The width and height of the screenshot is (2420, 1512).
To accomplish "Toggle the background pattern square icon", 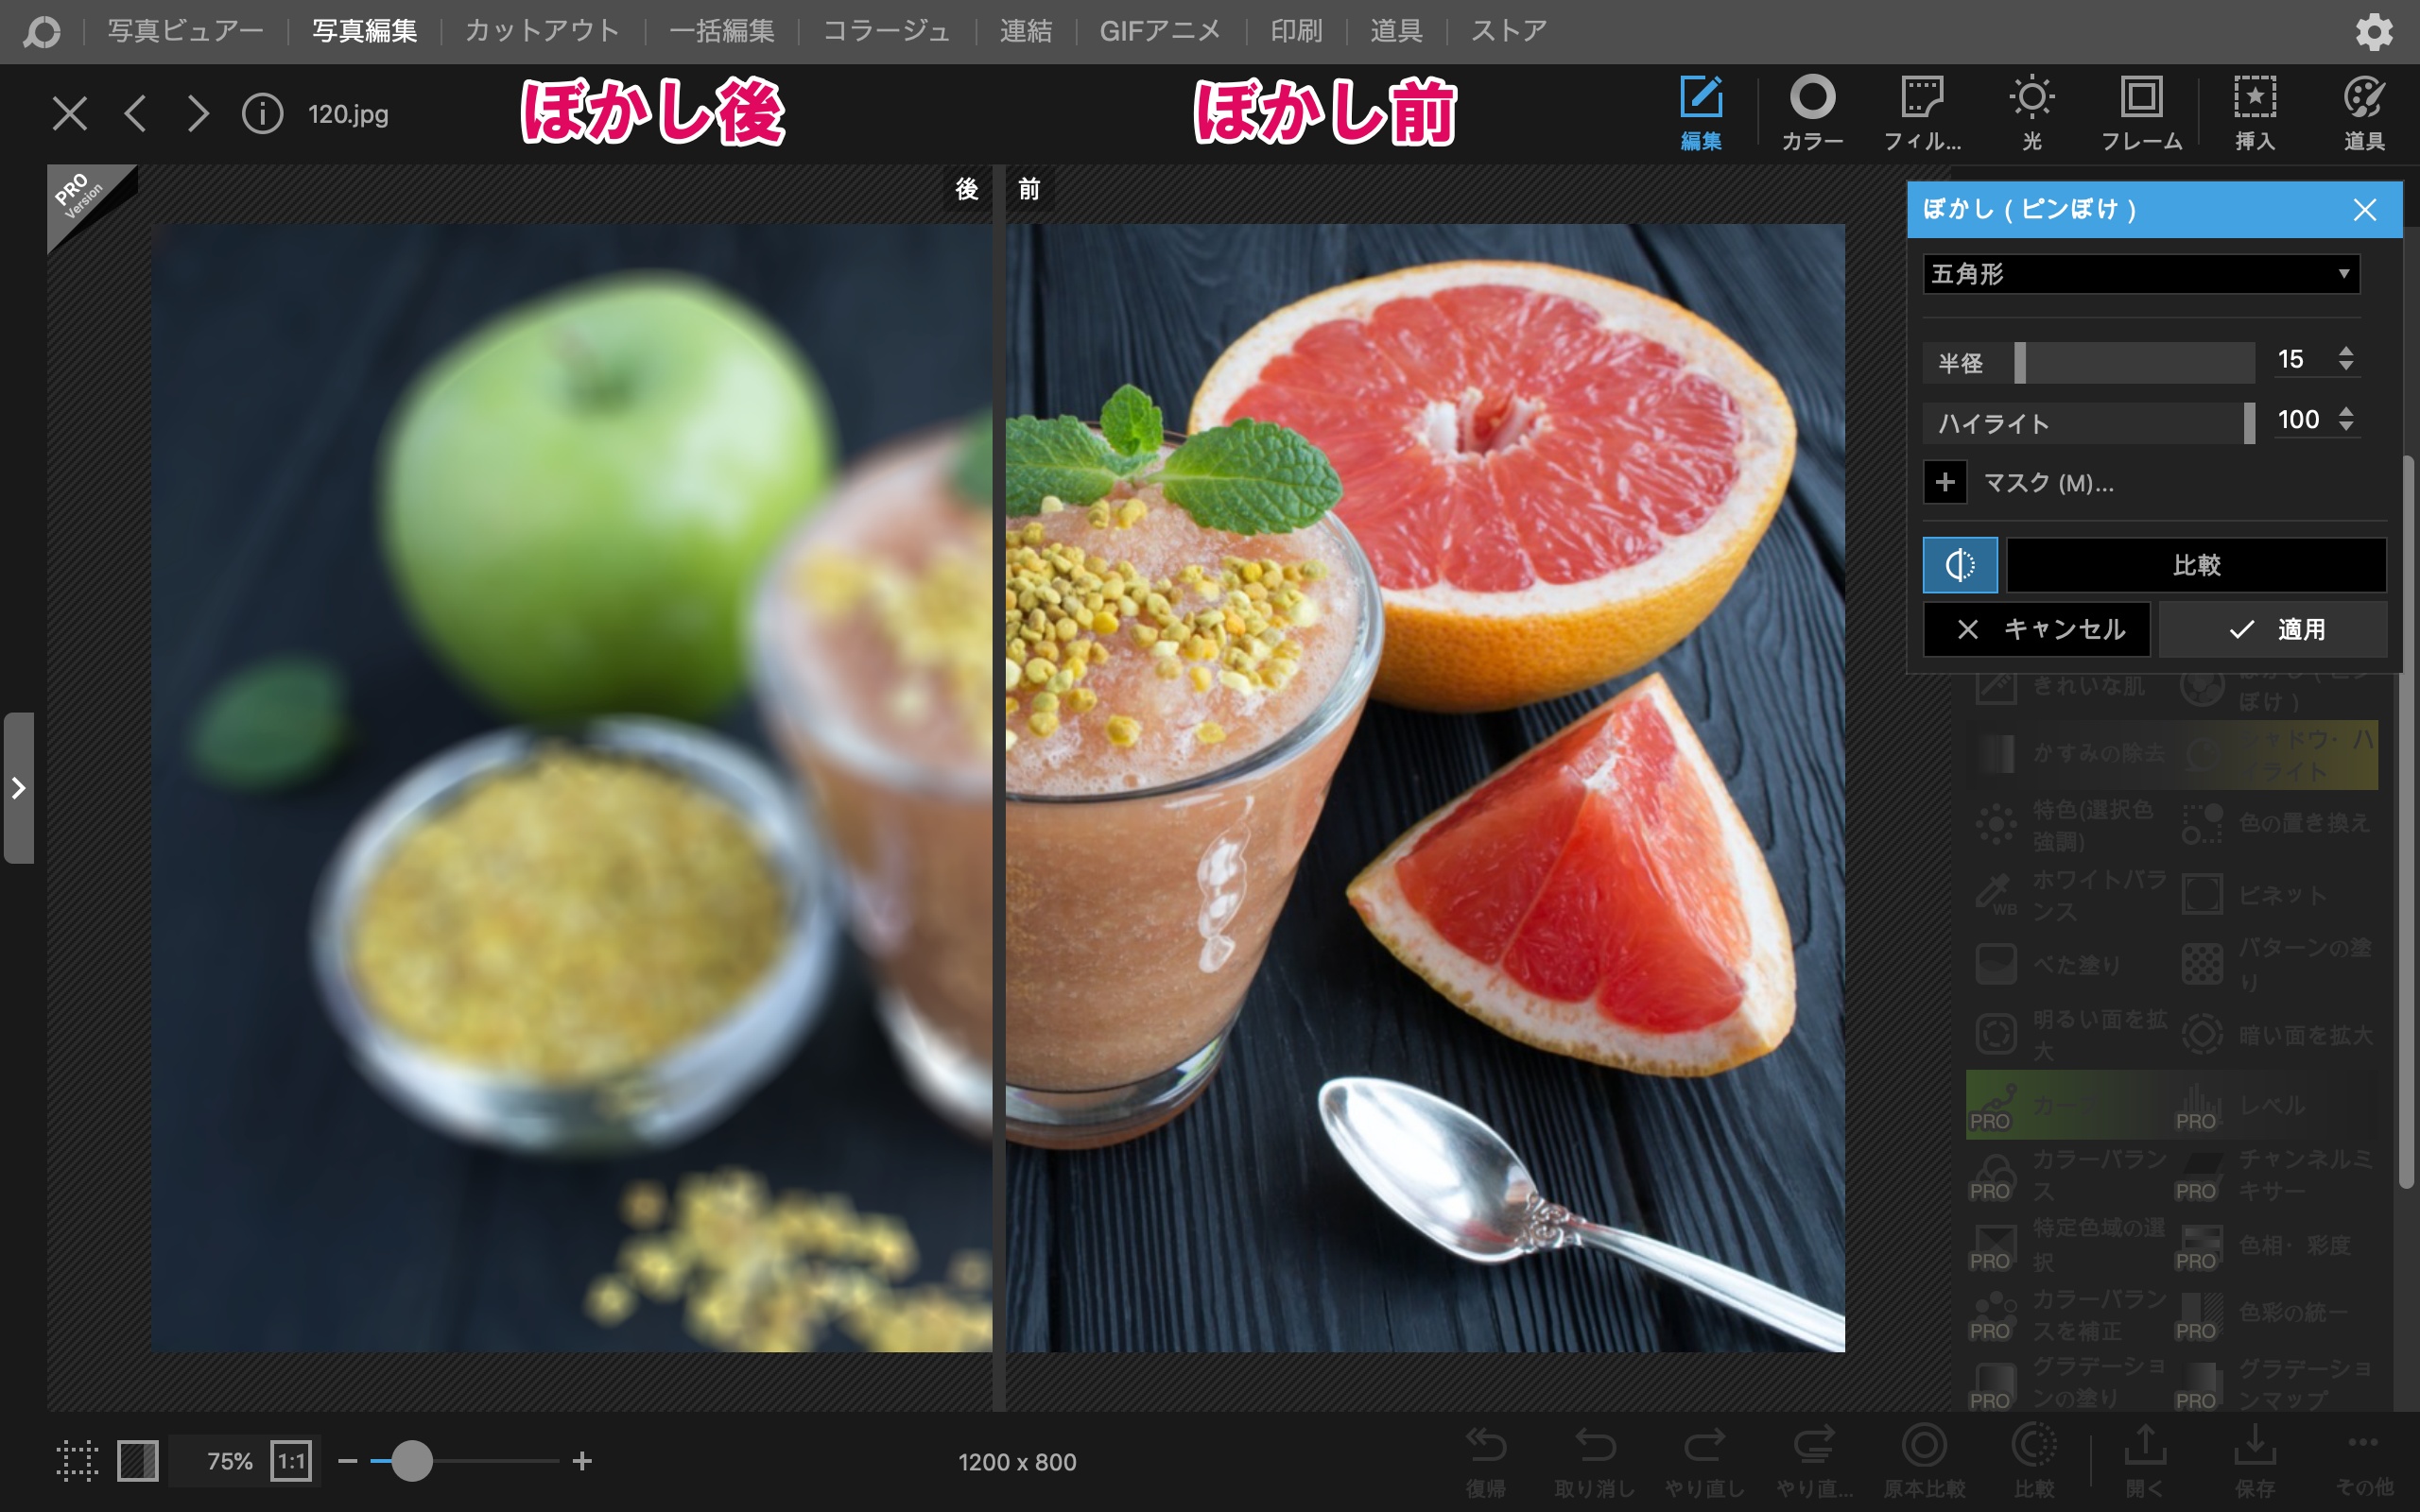I will pyautogui.click(x=138, y=1461).
